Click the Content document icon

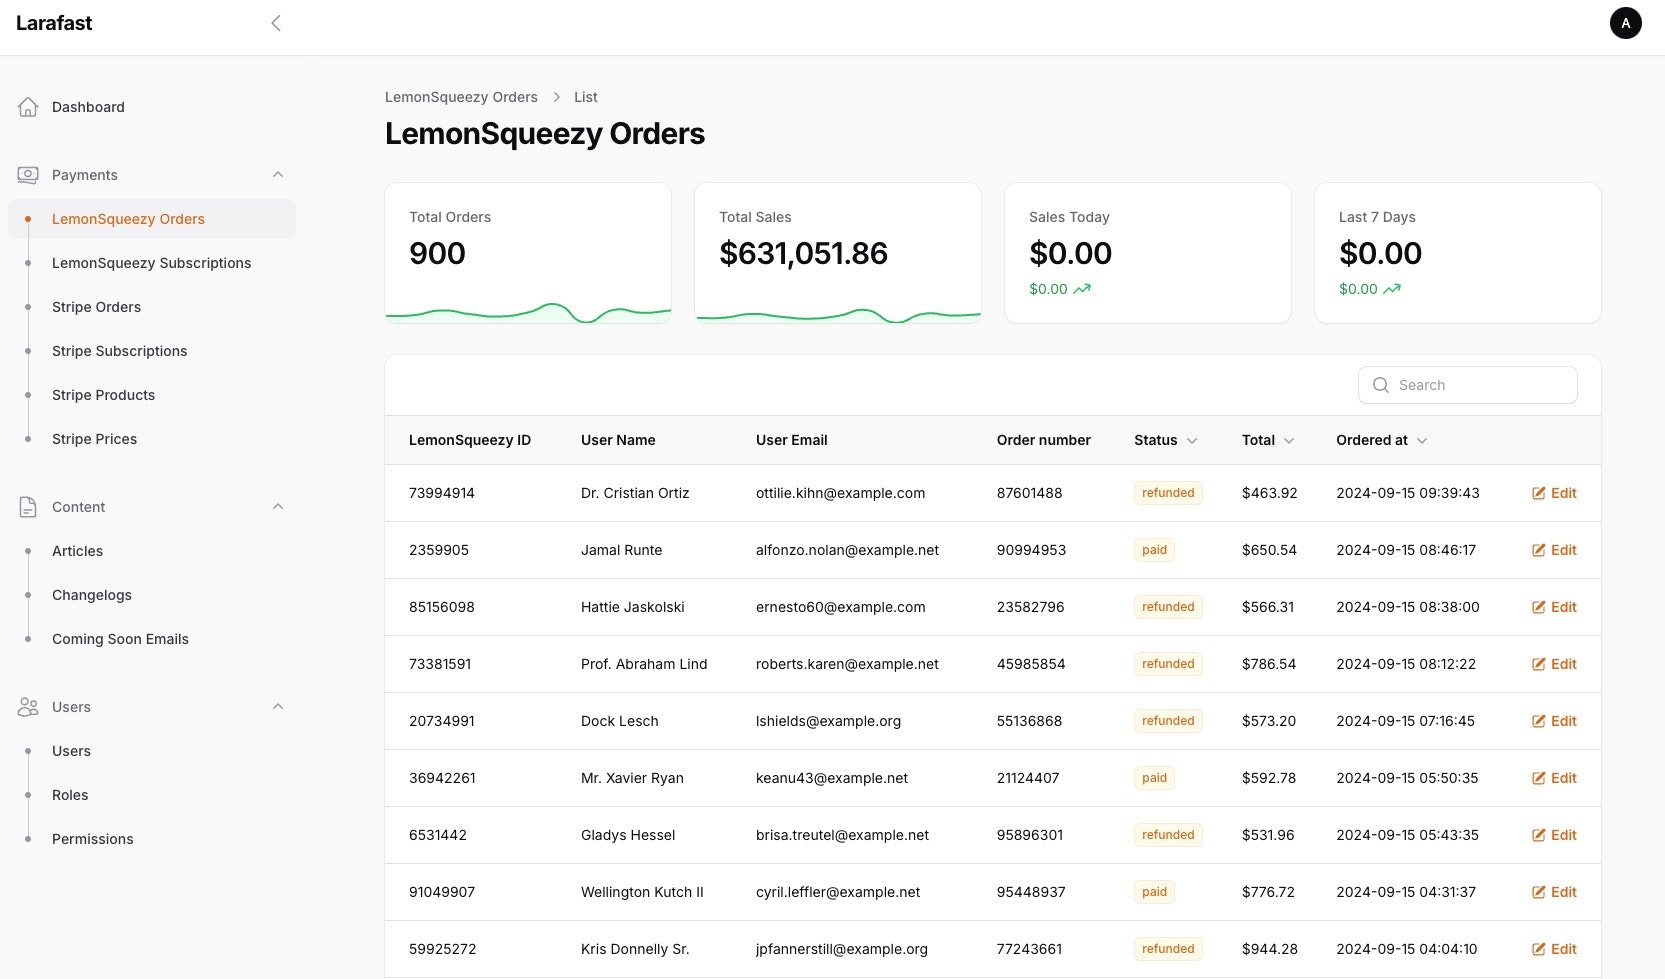pyautogui.click(x=28, y=507)
